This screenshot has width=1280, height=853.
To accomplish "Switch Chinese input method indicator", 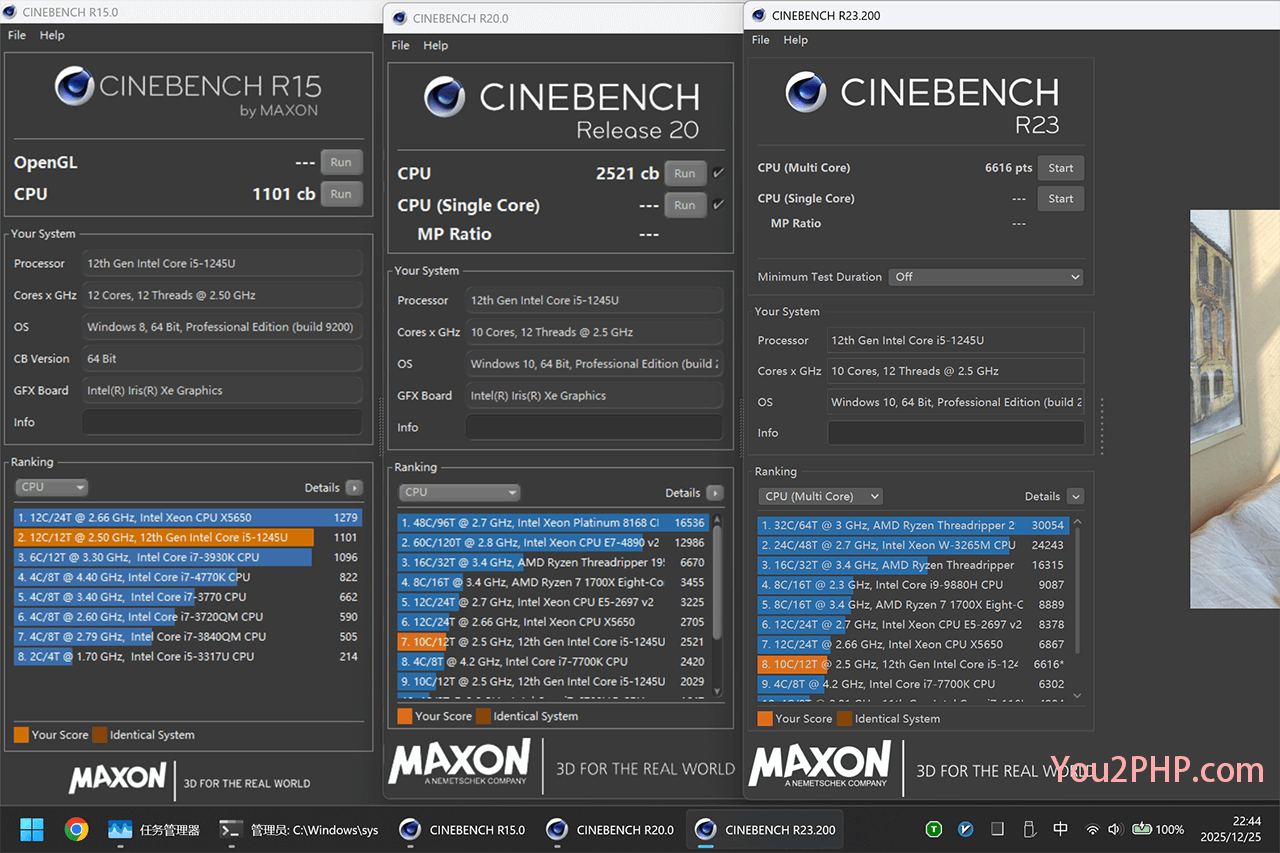I will click(1061, 829).
